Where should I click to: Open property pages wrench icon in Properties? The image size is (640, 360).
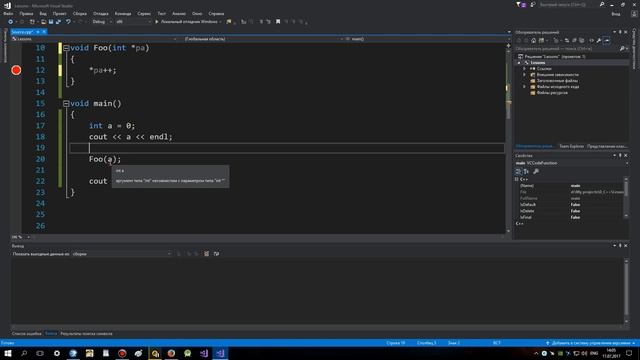click(536, 171)
